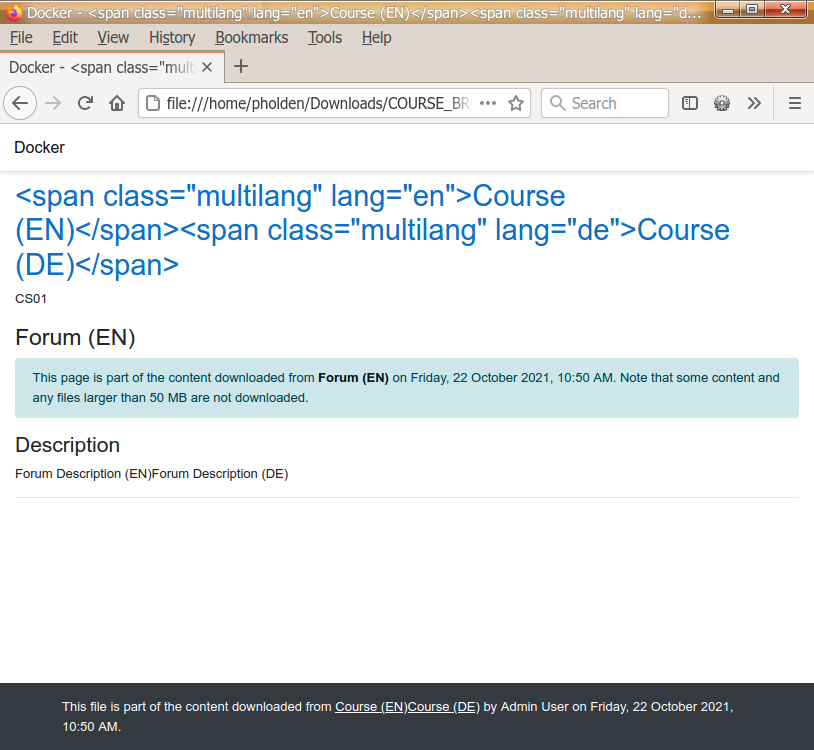
Task: Click the Docker site name in header
Action: [x=39, y=147]
